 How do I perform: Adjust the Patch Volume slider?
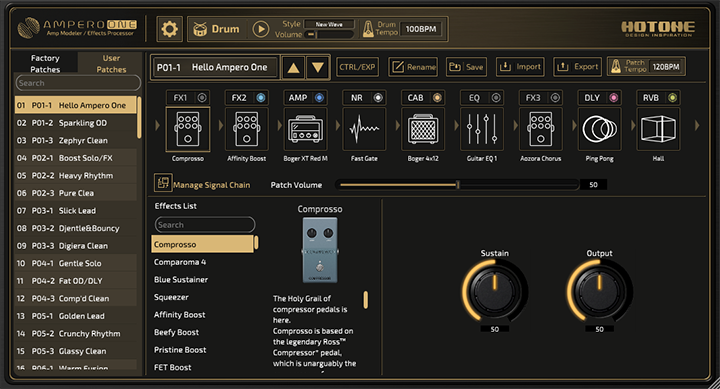coord(458,185)
